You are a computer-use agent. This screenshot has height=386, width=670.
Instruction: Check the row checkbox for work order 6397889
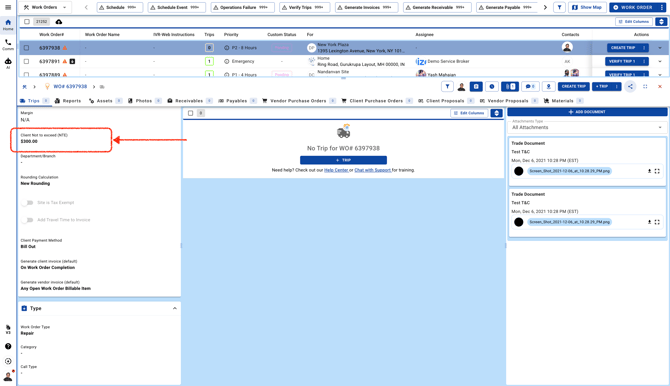(26, 74)
